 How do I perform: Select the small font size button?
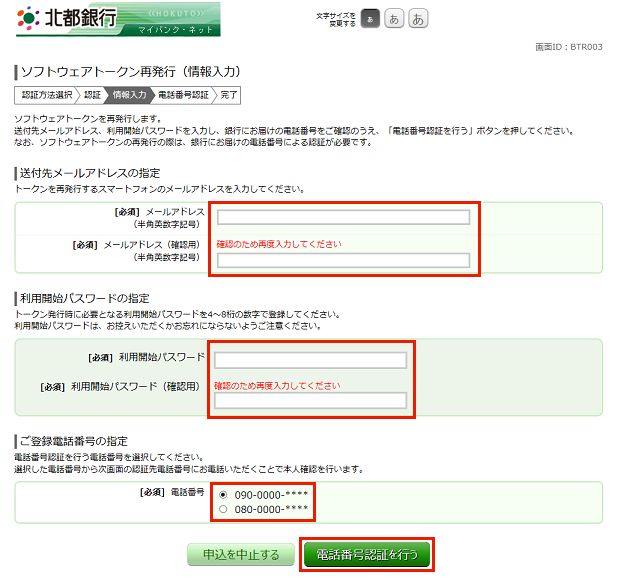(x=369, y=18)
